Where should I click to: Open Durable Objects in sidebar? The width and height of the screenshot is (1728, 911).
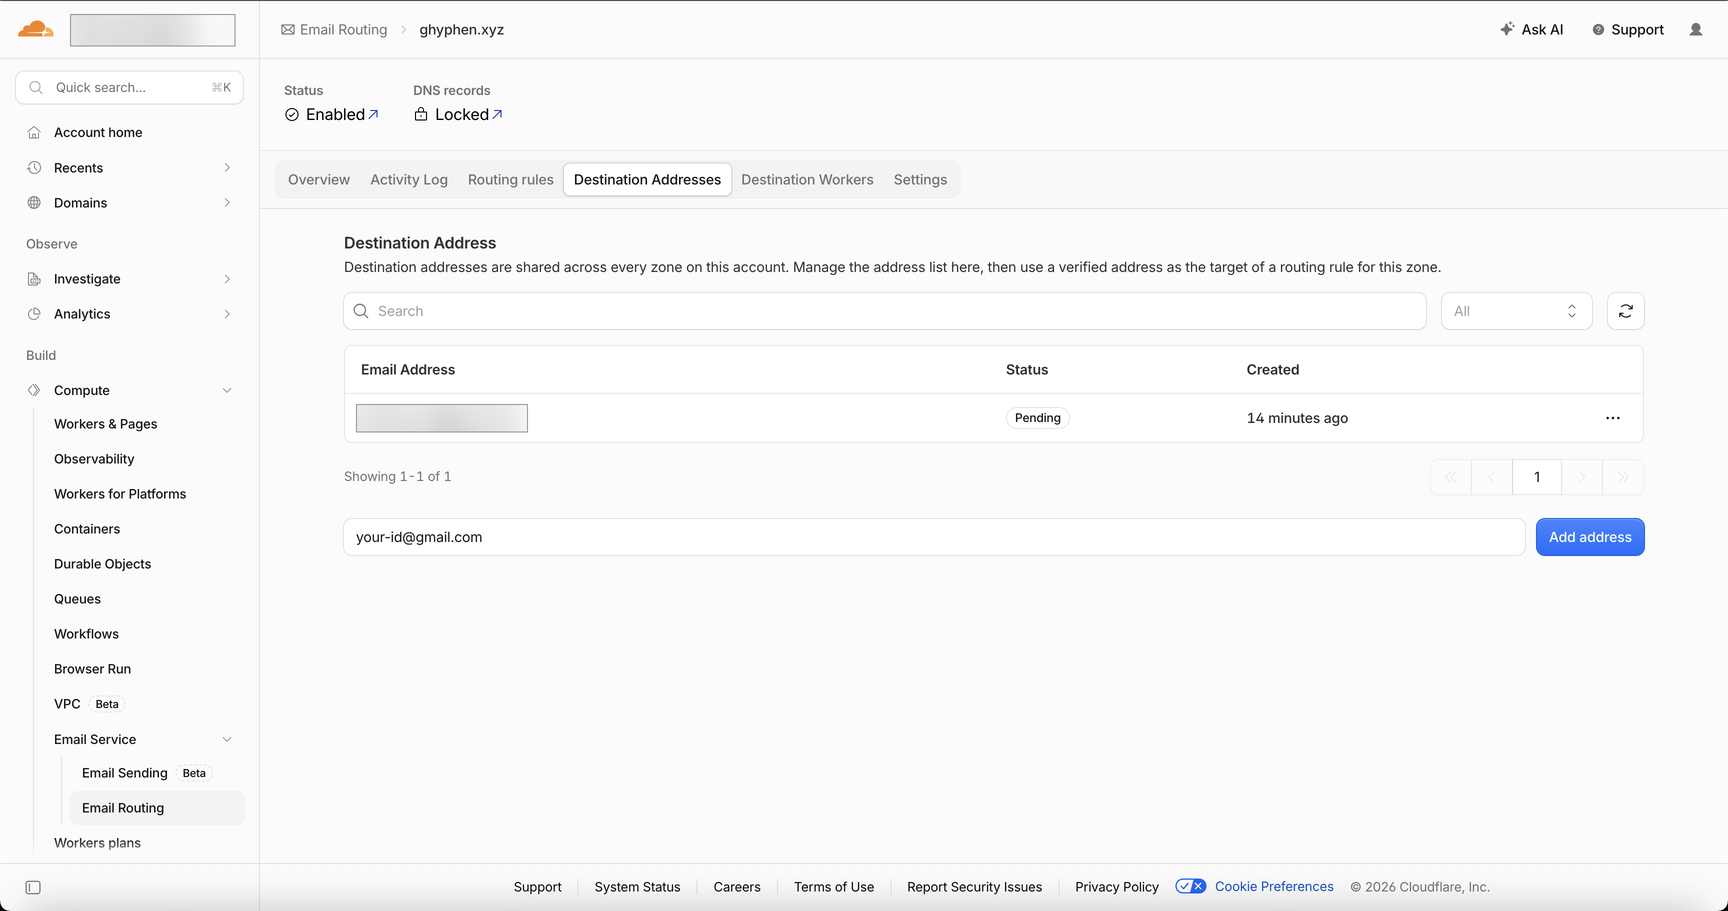point(103,564)
